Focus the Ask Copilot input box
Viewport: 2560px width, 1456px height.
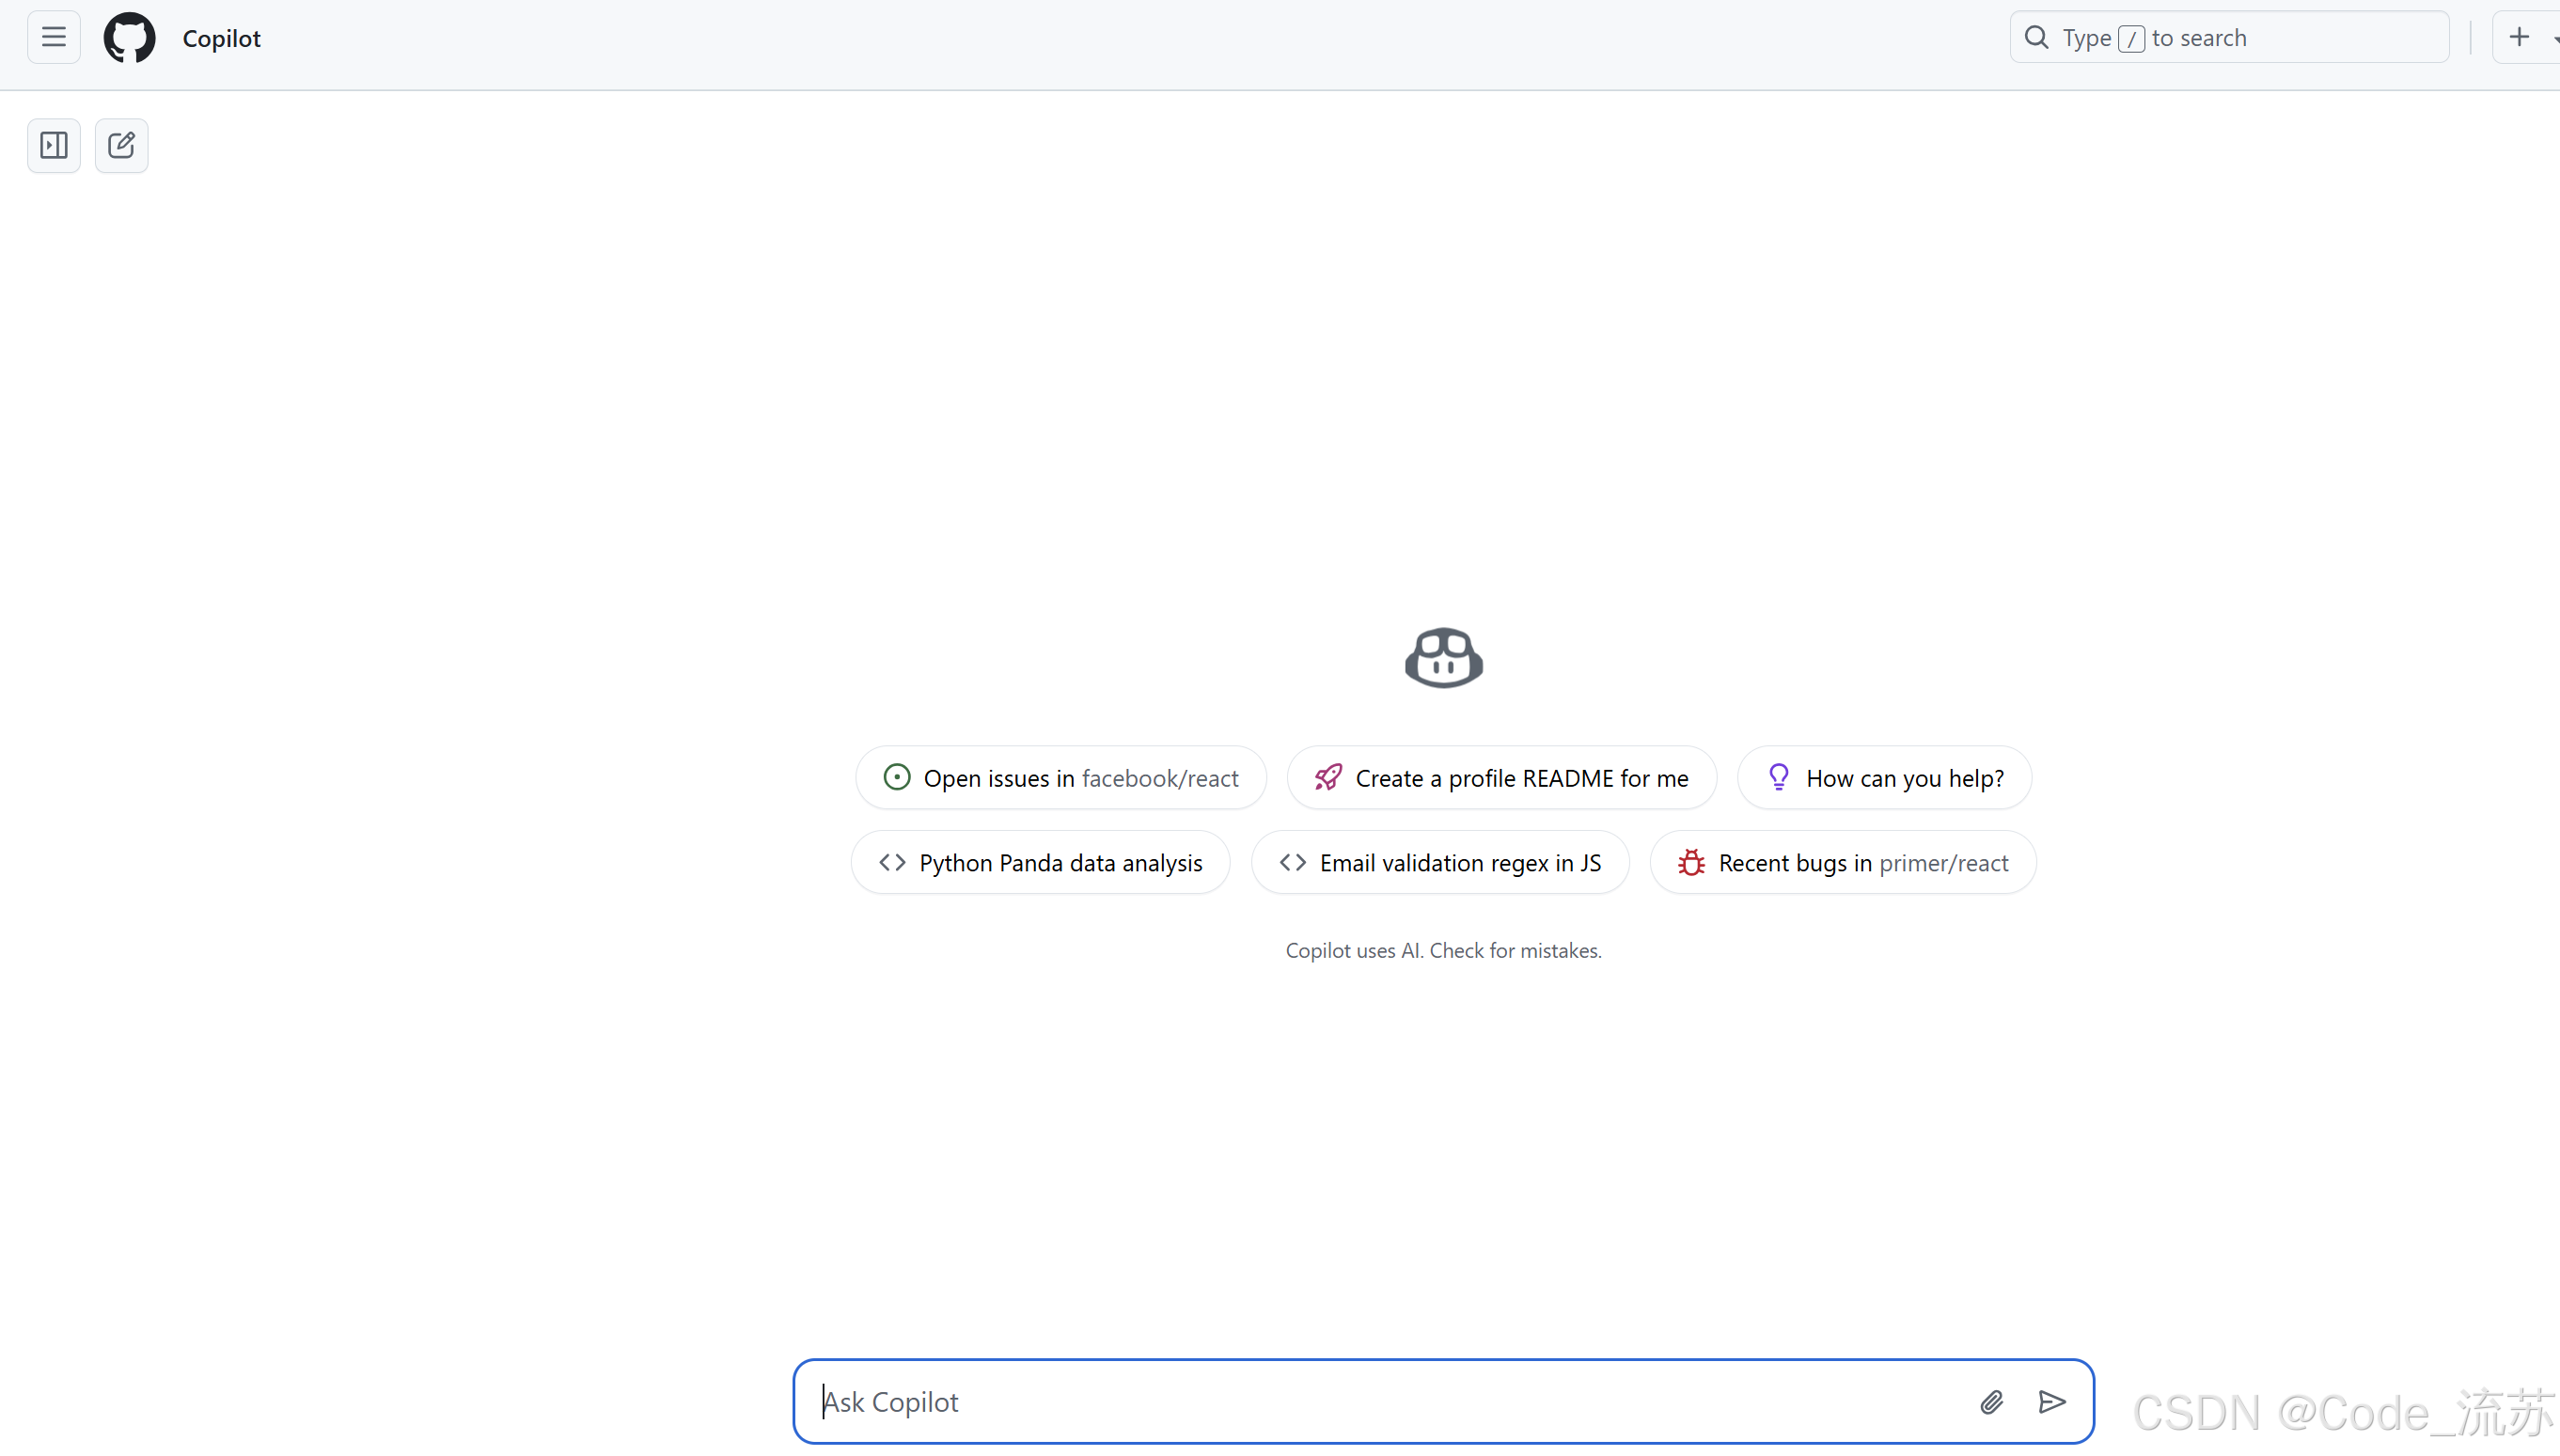click(1380, 1402)
